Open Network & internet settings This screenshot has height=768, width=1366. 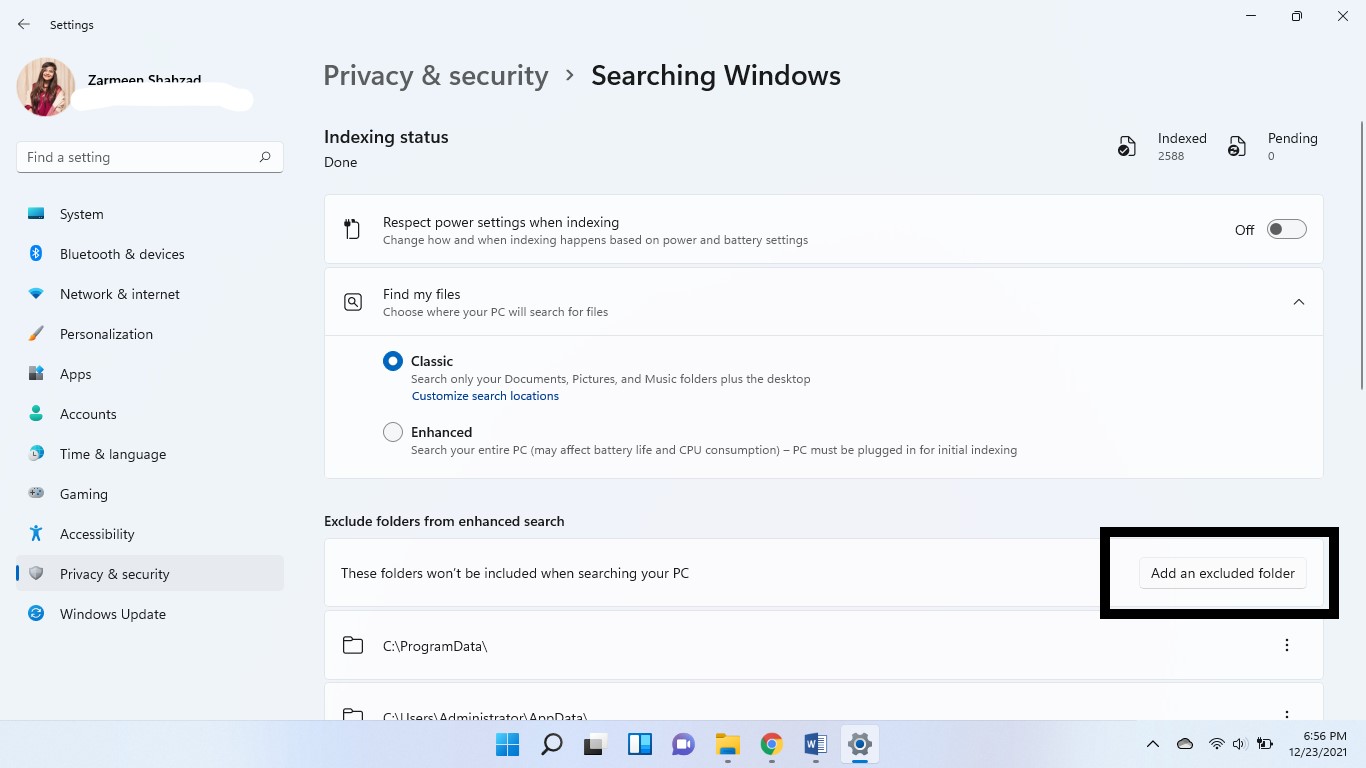tap(150, 294)
